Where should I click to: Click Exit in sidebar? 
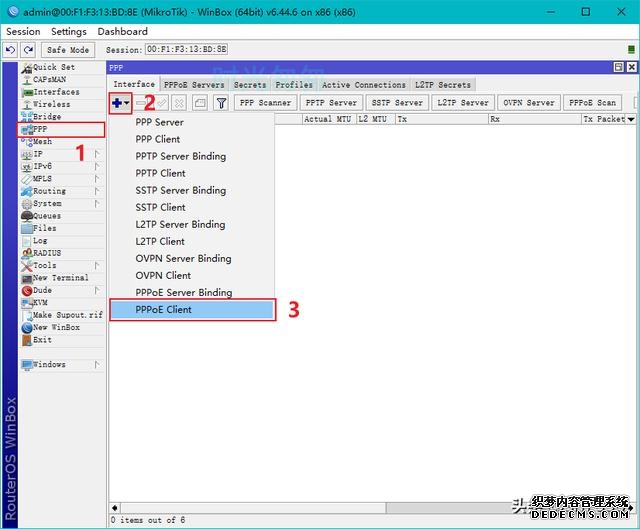tap(62, 340)
